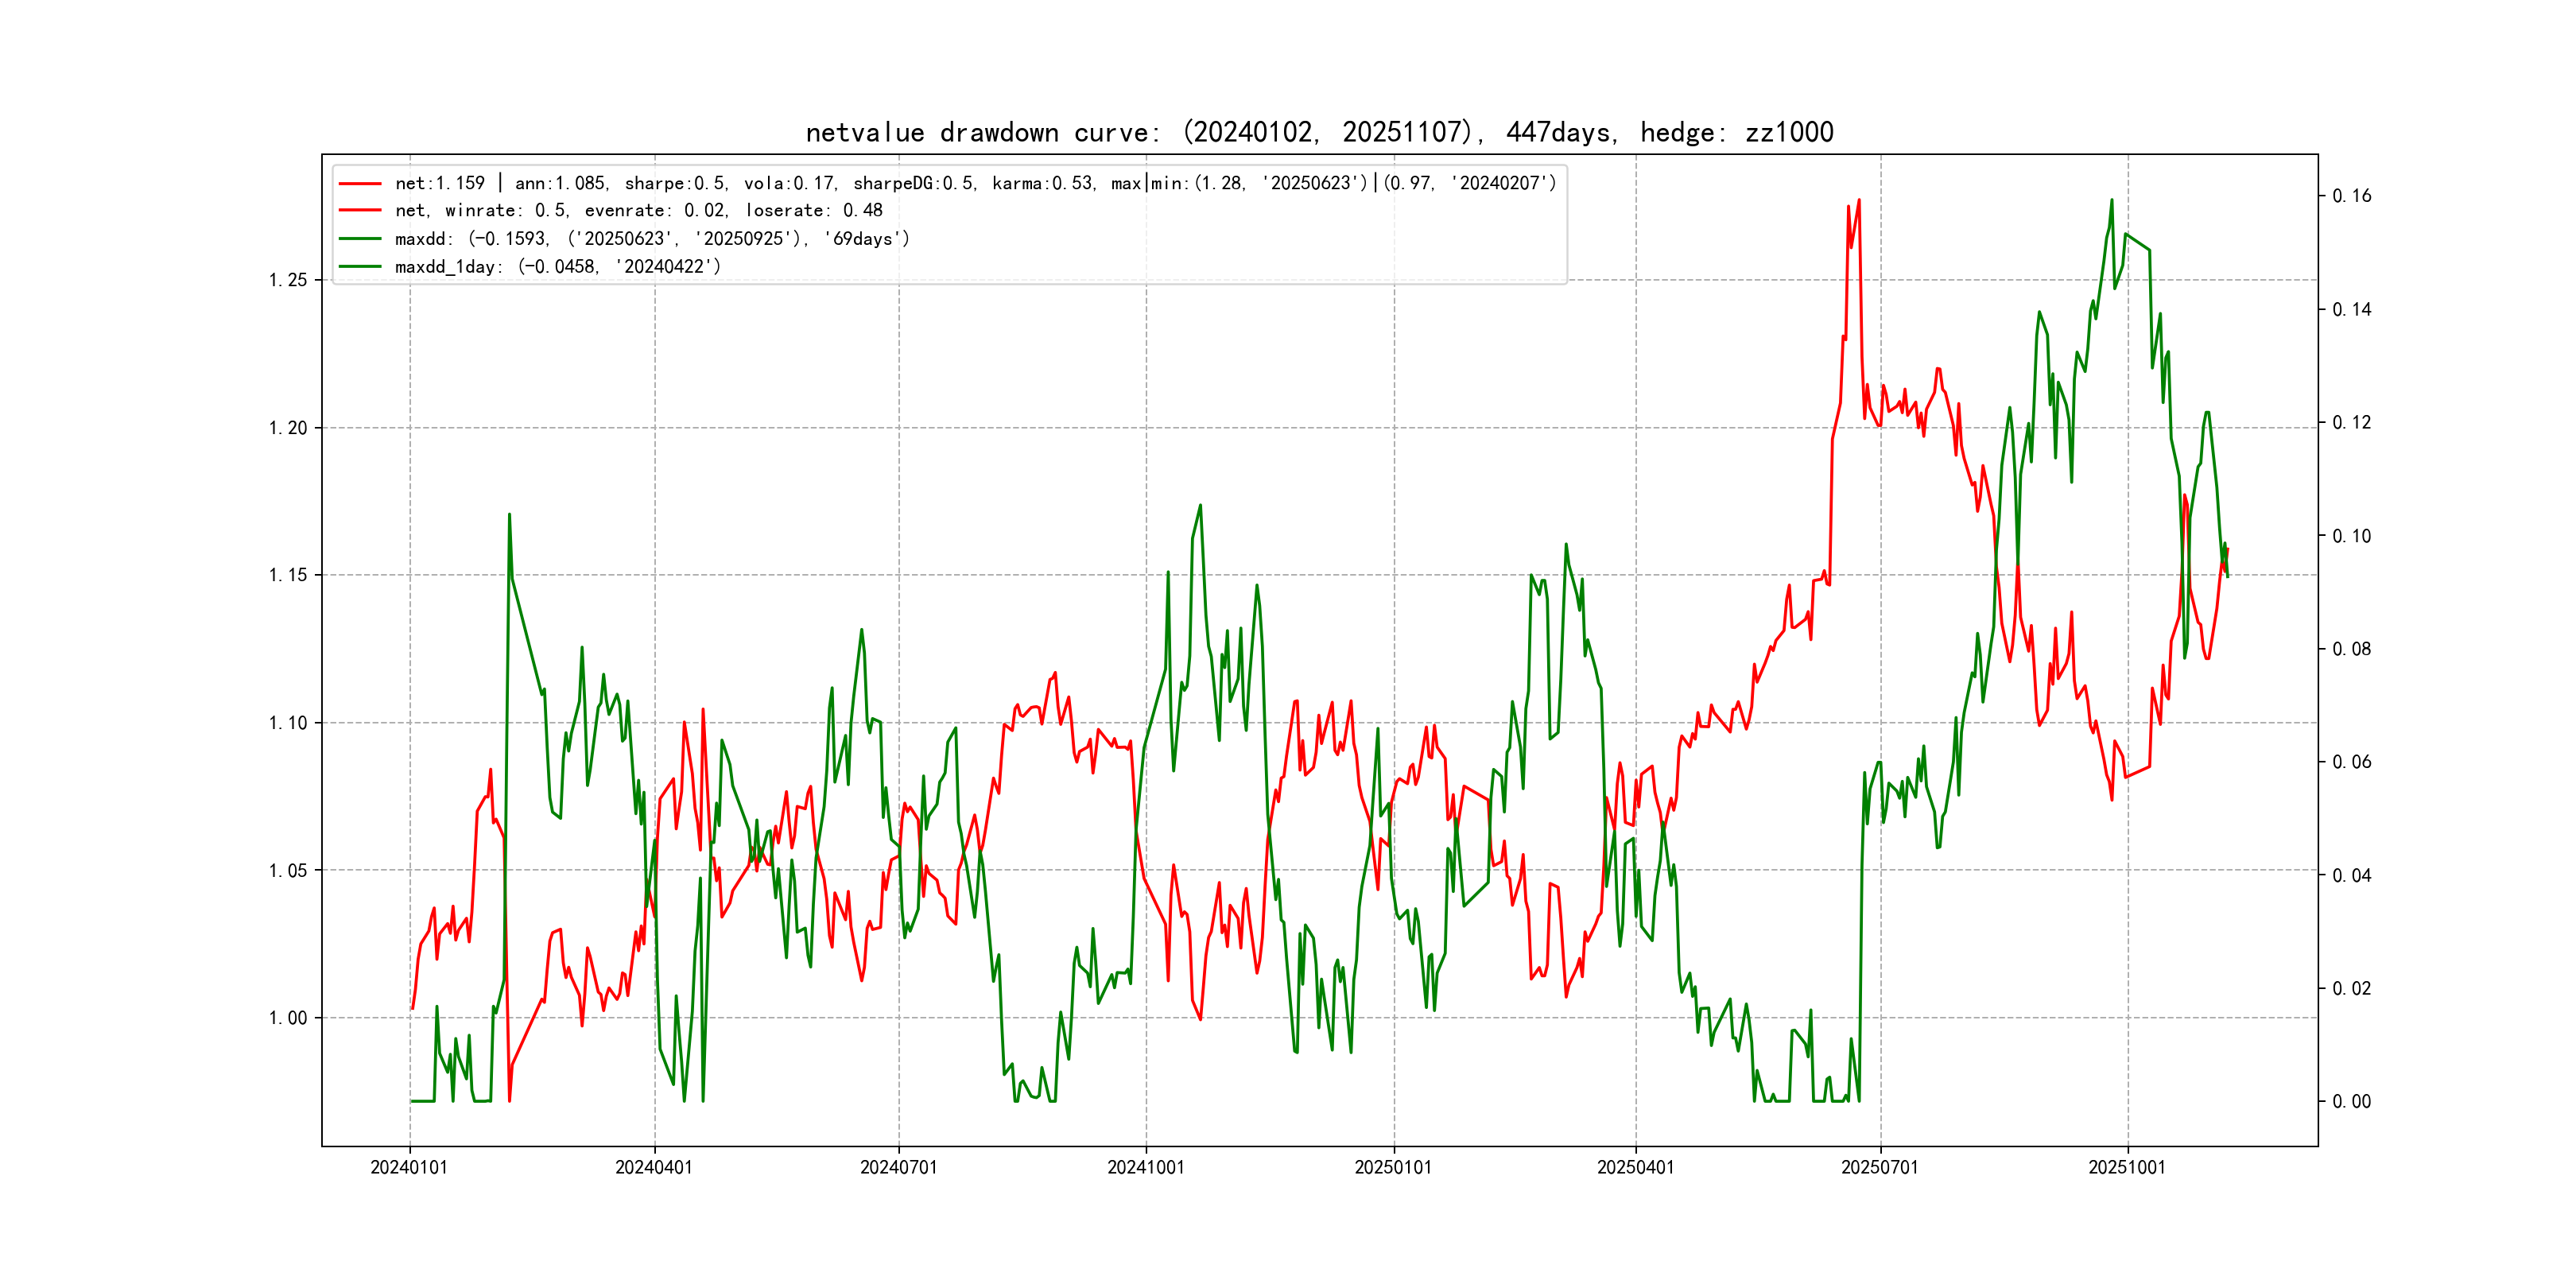Click the chart title text
This screenshot has width=2576, height=1288.
(1319, 133)
